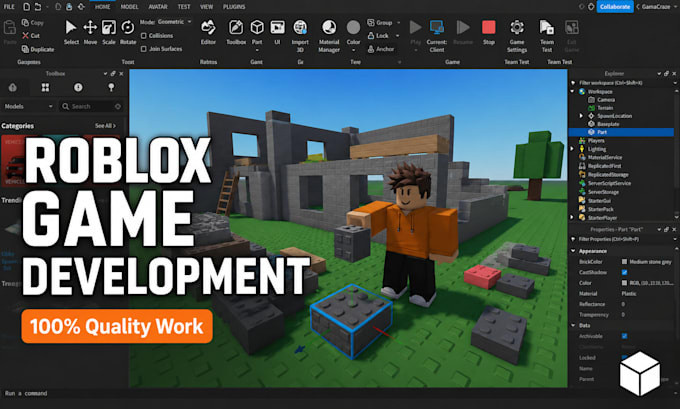Switch to the HOME tab

pyautogui.click(x=102, y=7)
